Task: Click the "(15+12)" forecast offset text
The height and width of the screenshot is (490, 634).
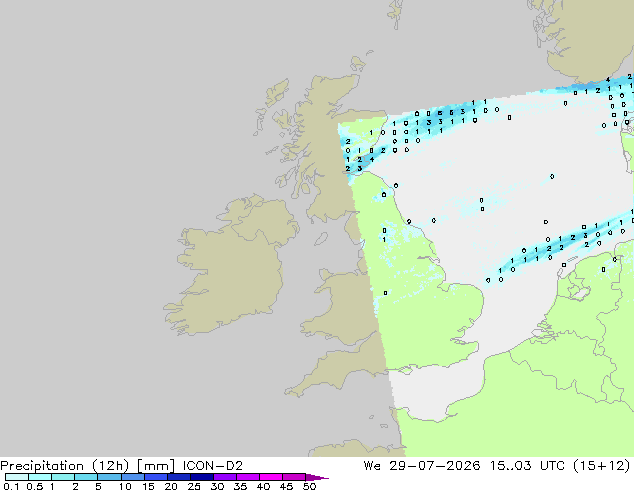Action: tap(601, 466)
